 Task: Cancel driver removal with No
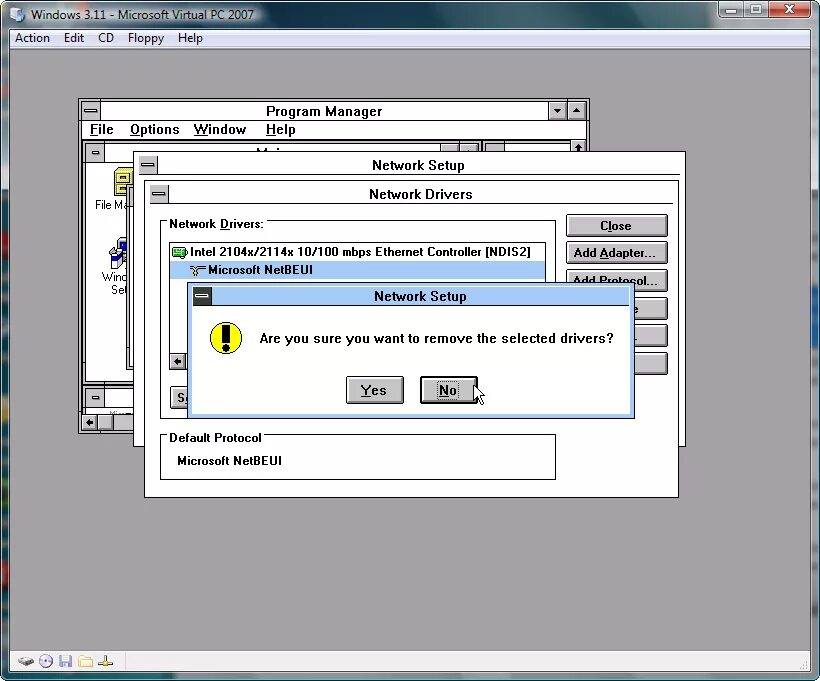click(449, 390)
